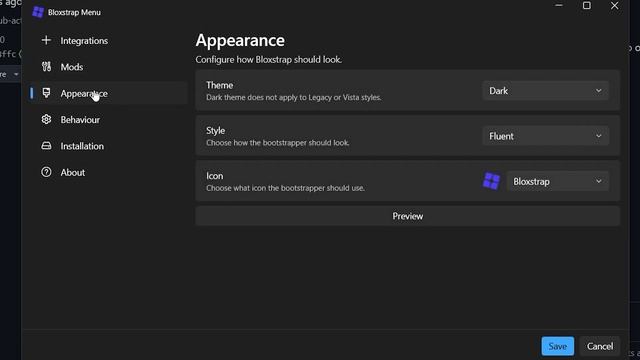Open the Style dropdown set to Fluent
The image size is (640, 360).
coord(546,136)
